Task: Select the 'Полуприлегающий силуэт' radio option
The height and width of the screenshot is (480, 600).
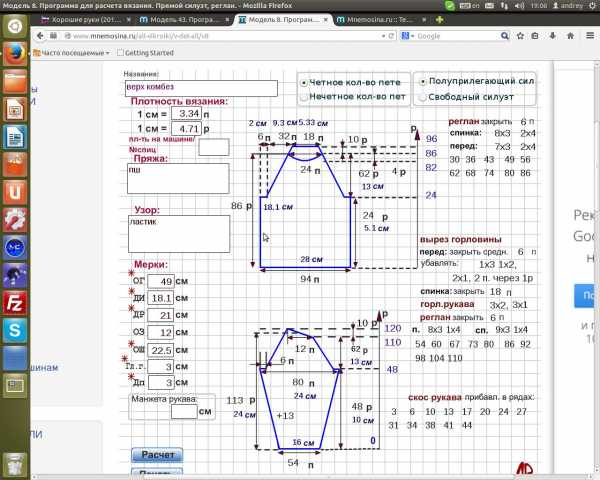Action: pos(420,79)
